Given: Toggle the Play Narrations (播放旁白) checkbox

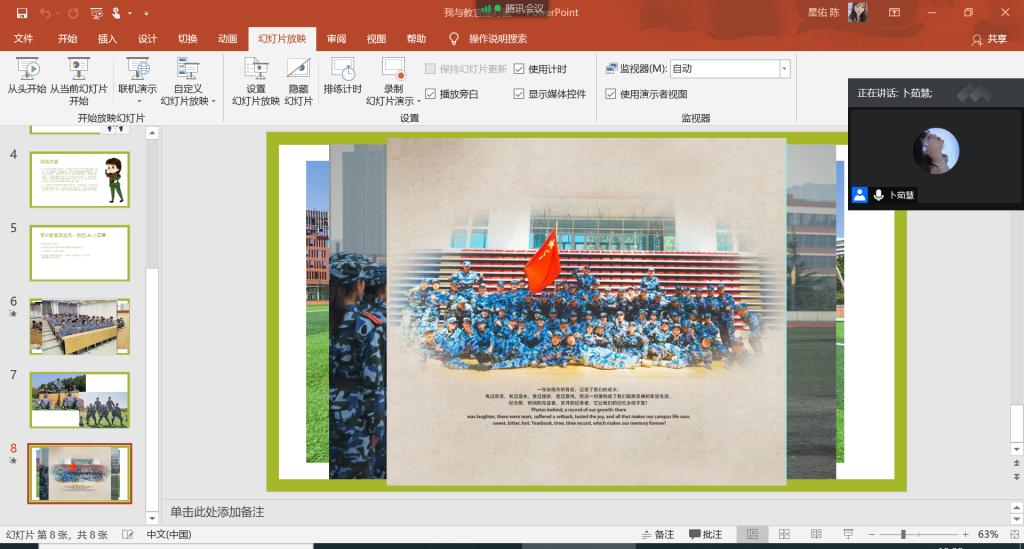Looking at the screenshot, I should click(x=431, y=94).
